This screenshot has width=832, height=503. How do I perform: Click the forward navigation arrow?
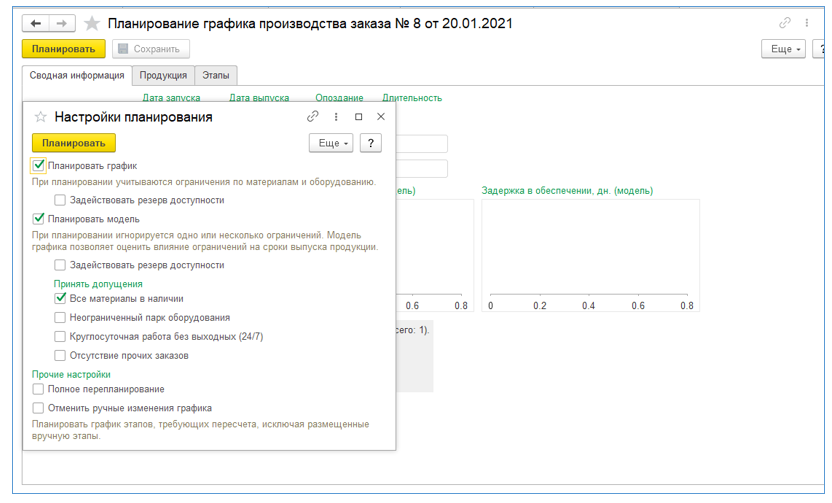61,23
